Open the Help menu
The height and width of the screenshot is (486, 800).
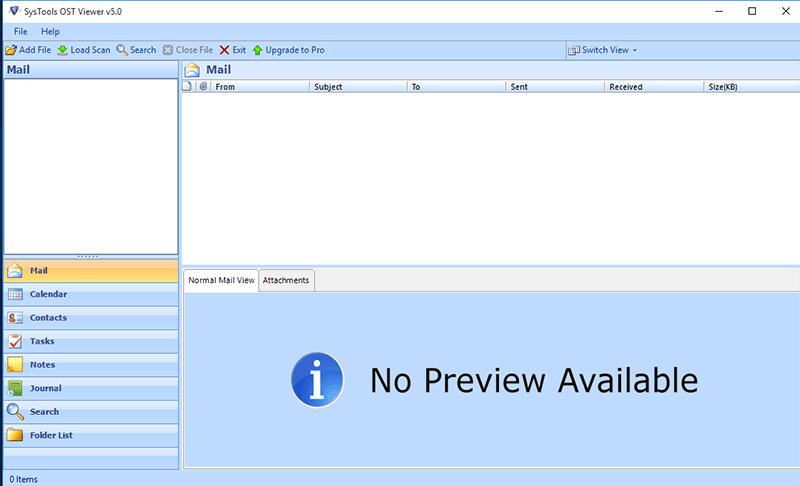click(x=50, y=32)
